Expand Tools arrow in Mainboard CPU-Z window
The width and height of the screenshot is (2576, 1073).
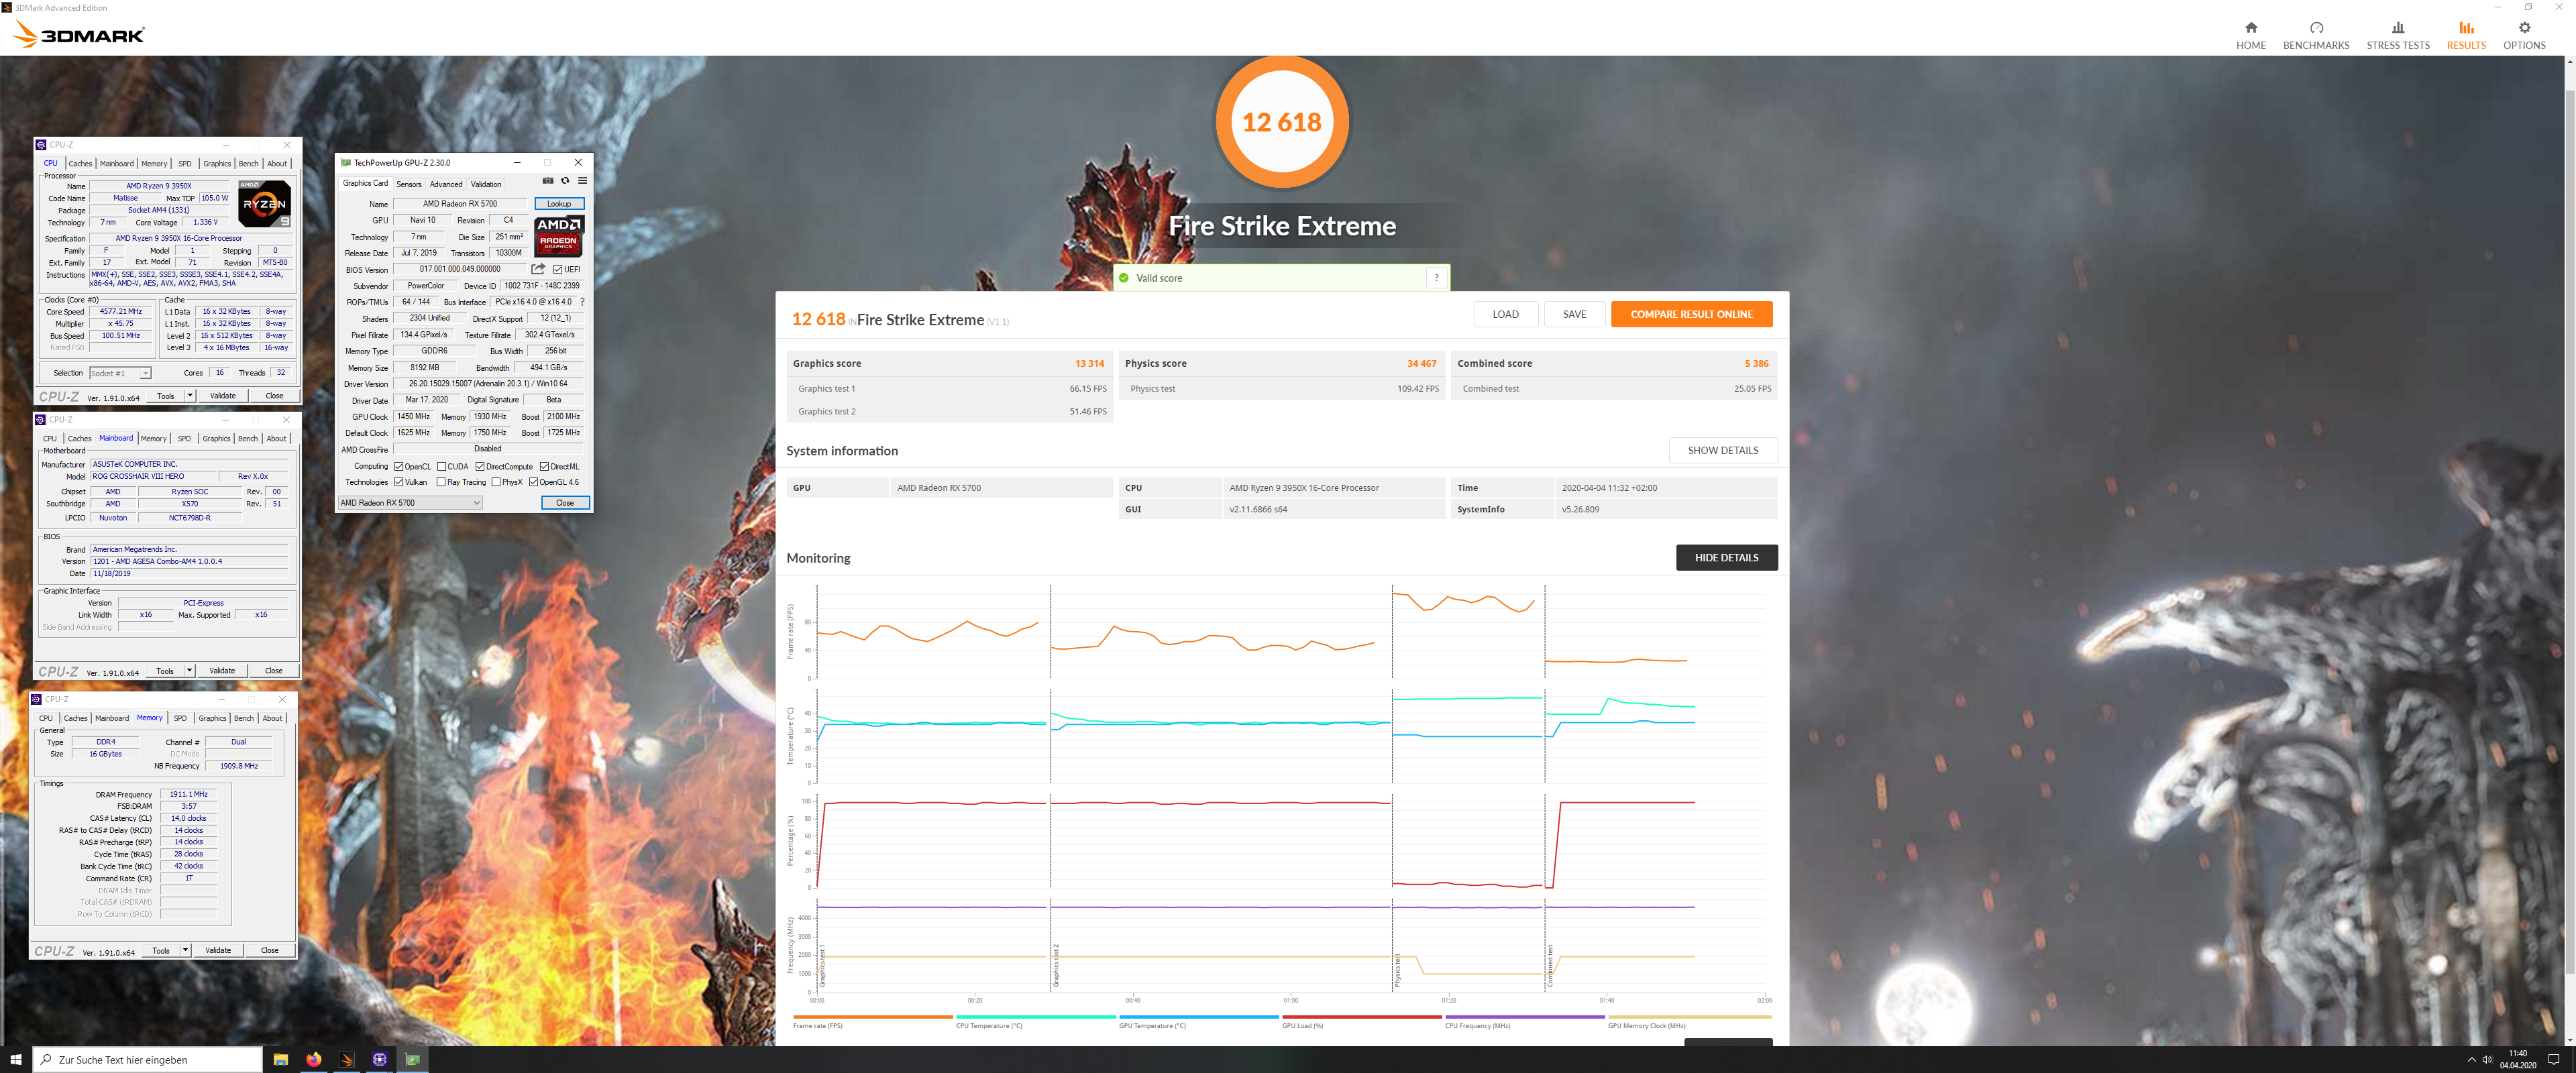tap(190, 671)
